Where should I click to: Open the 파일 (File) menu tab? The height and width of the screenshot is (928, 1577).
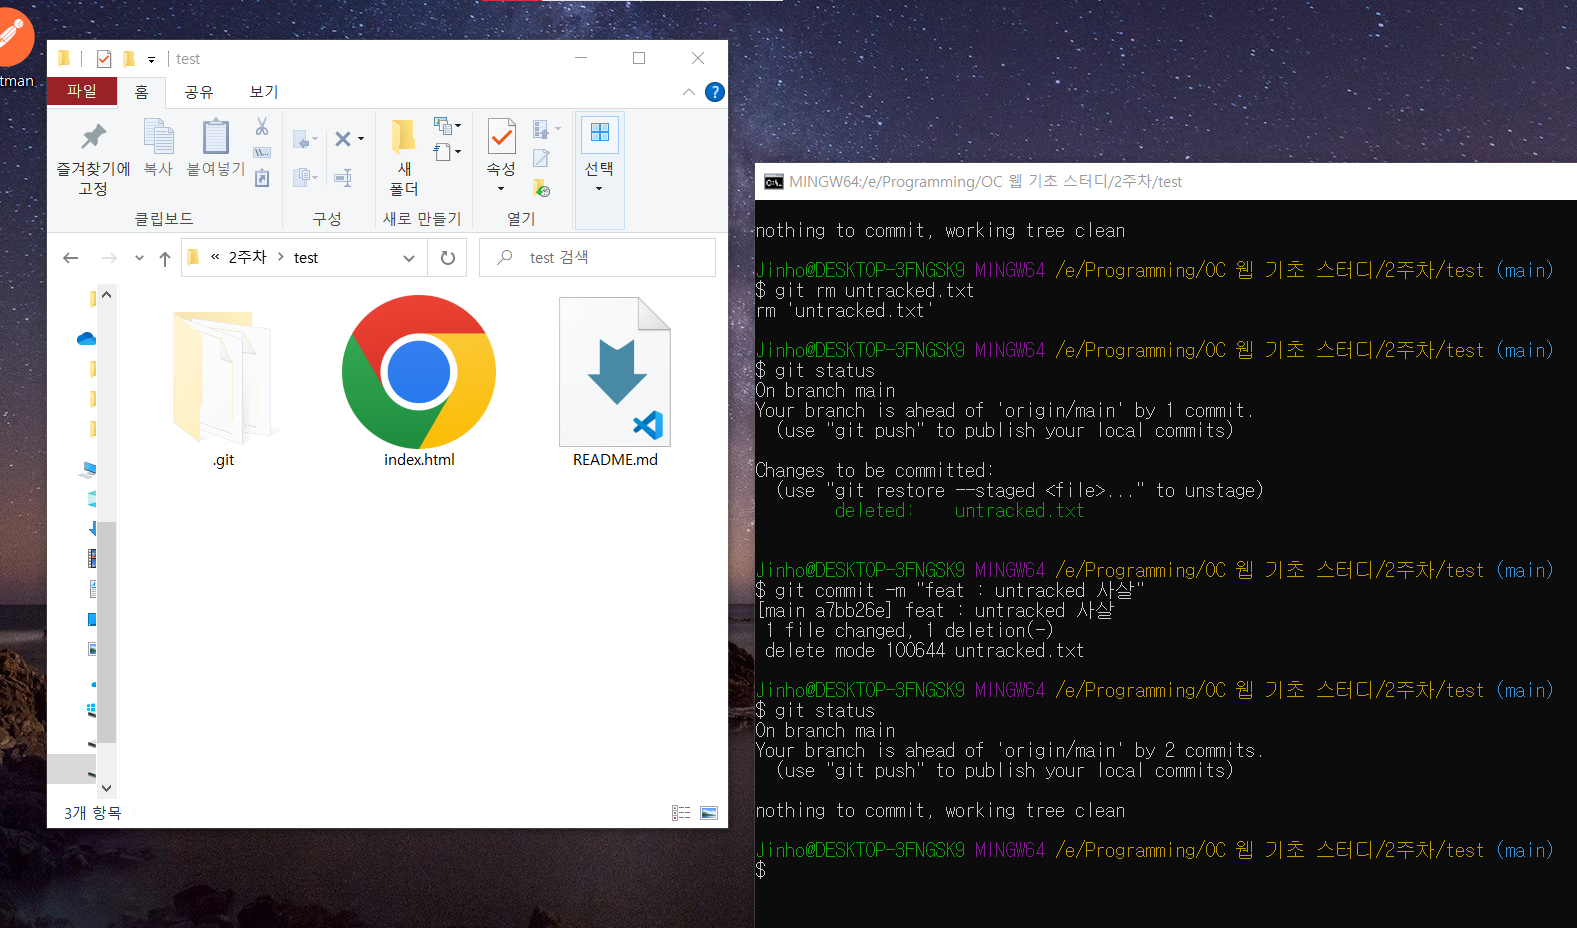pyautogui.click(x=82, y=91)
